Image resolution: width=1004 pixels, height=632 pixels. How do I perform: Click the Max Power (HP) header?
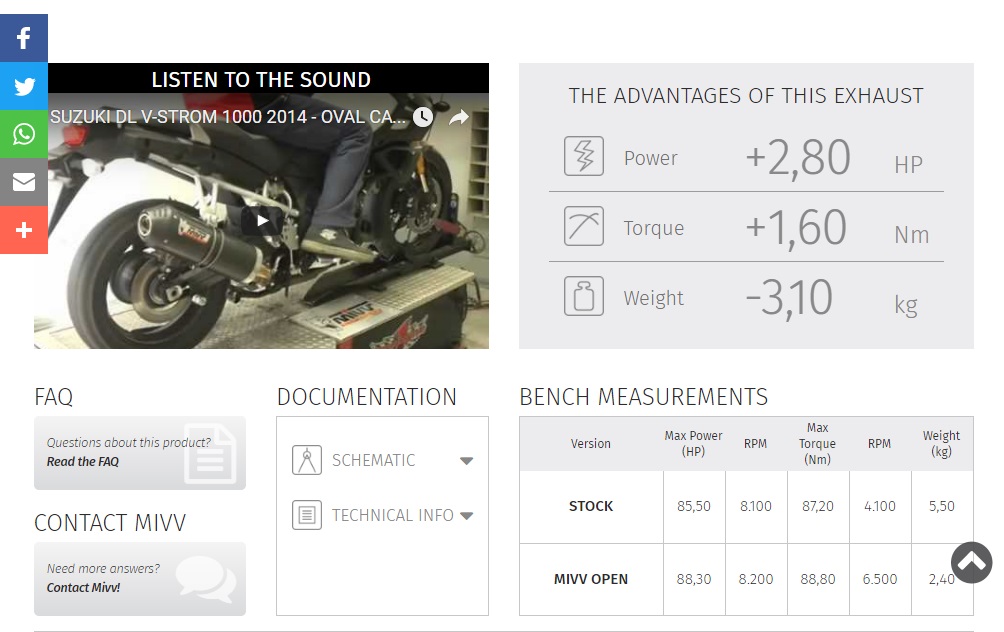(x=693, y=444)
